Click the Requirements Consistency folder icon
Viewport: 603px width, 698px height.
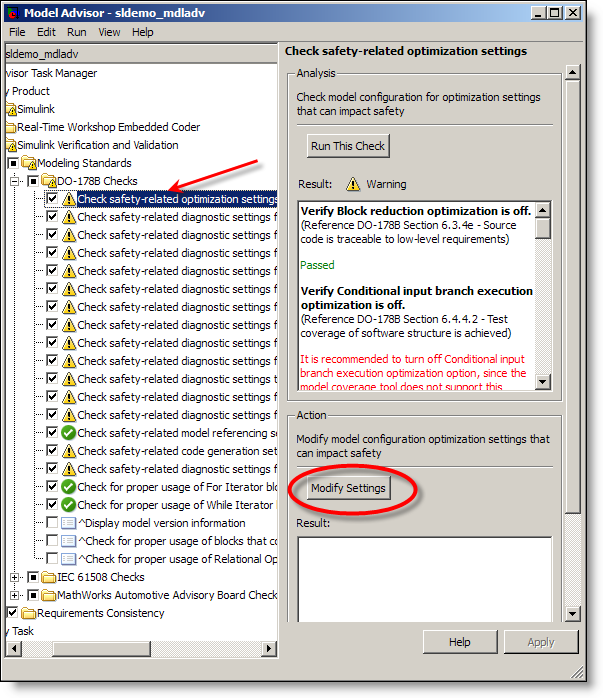(29, 613)
